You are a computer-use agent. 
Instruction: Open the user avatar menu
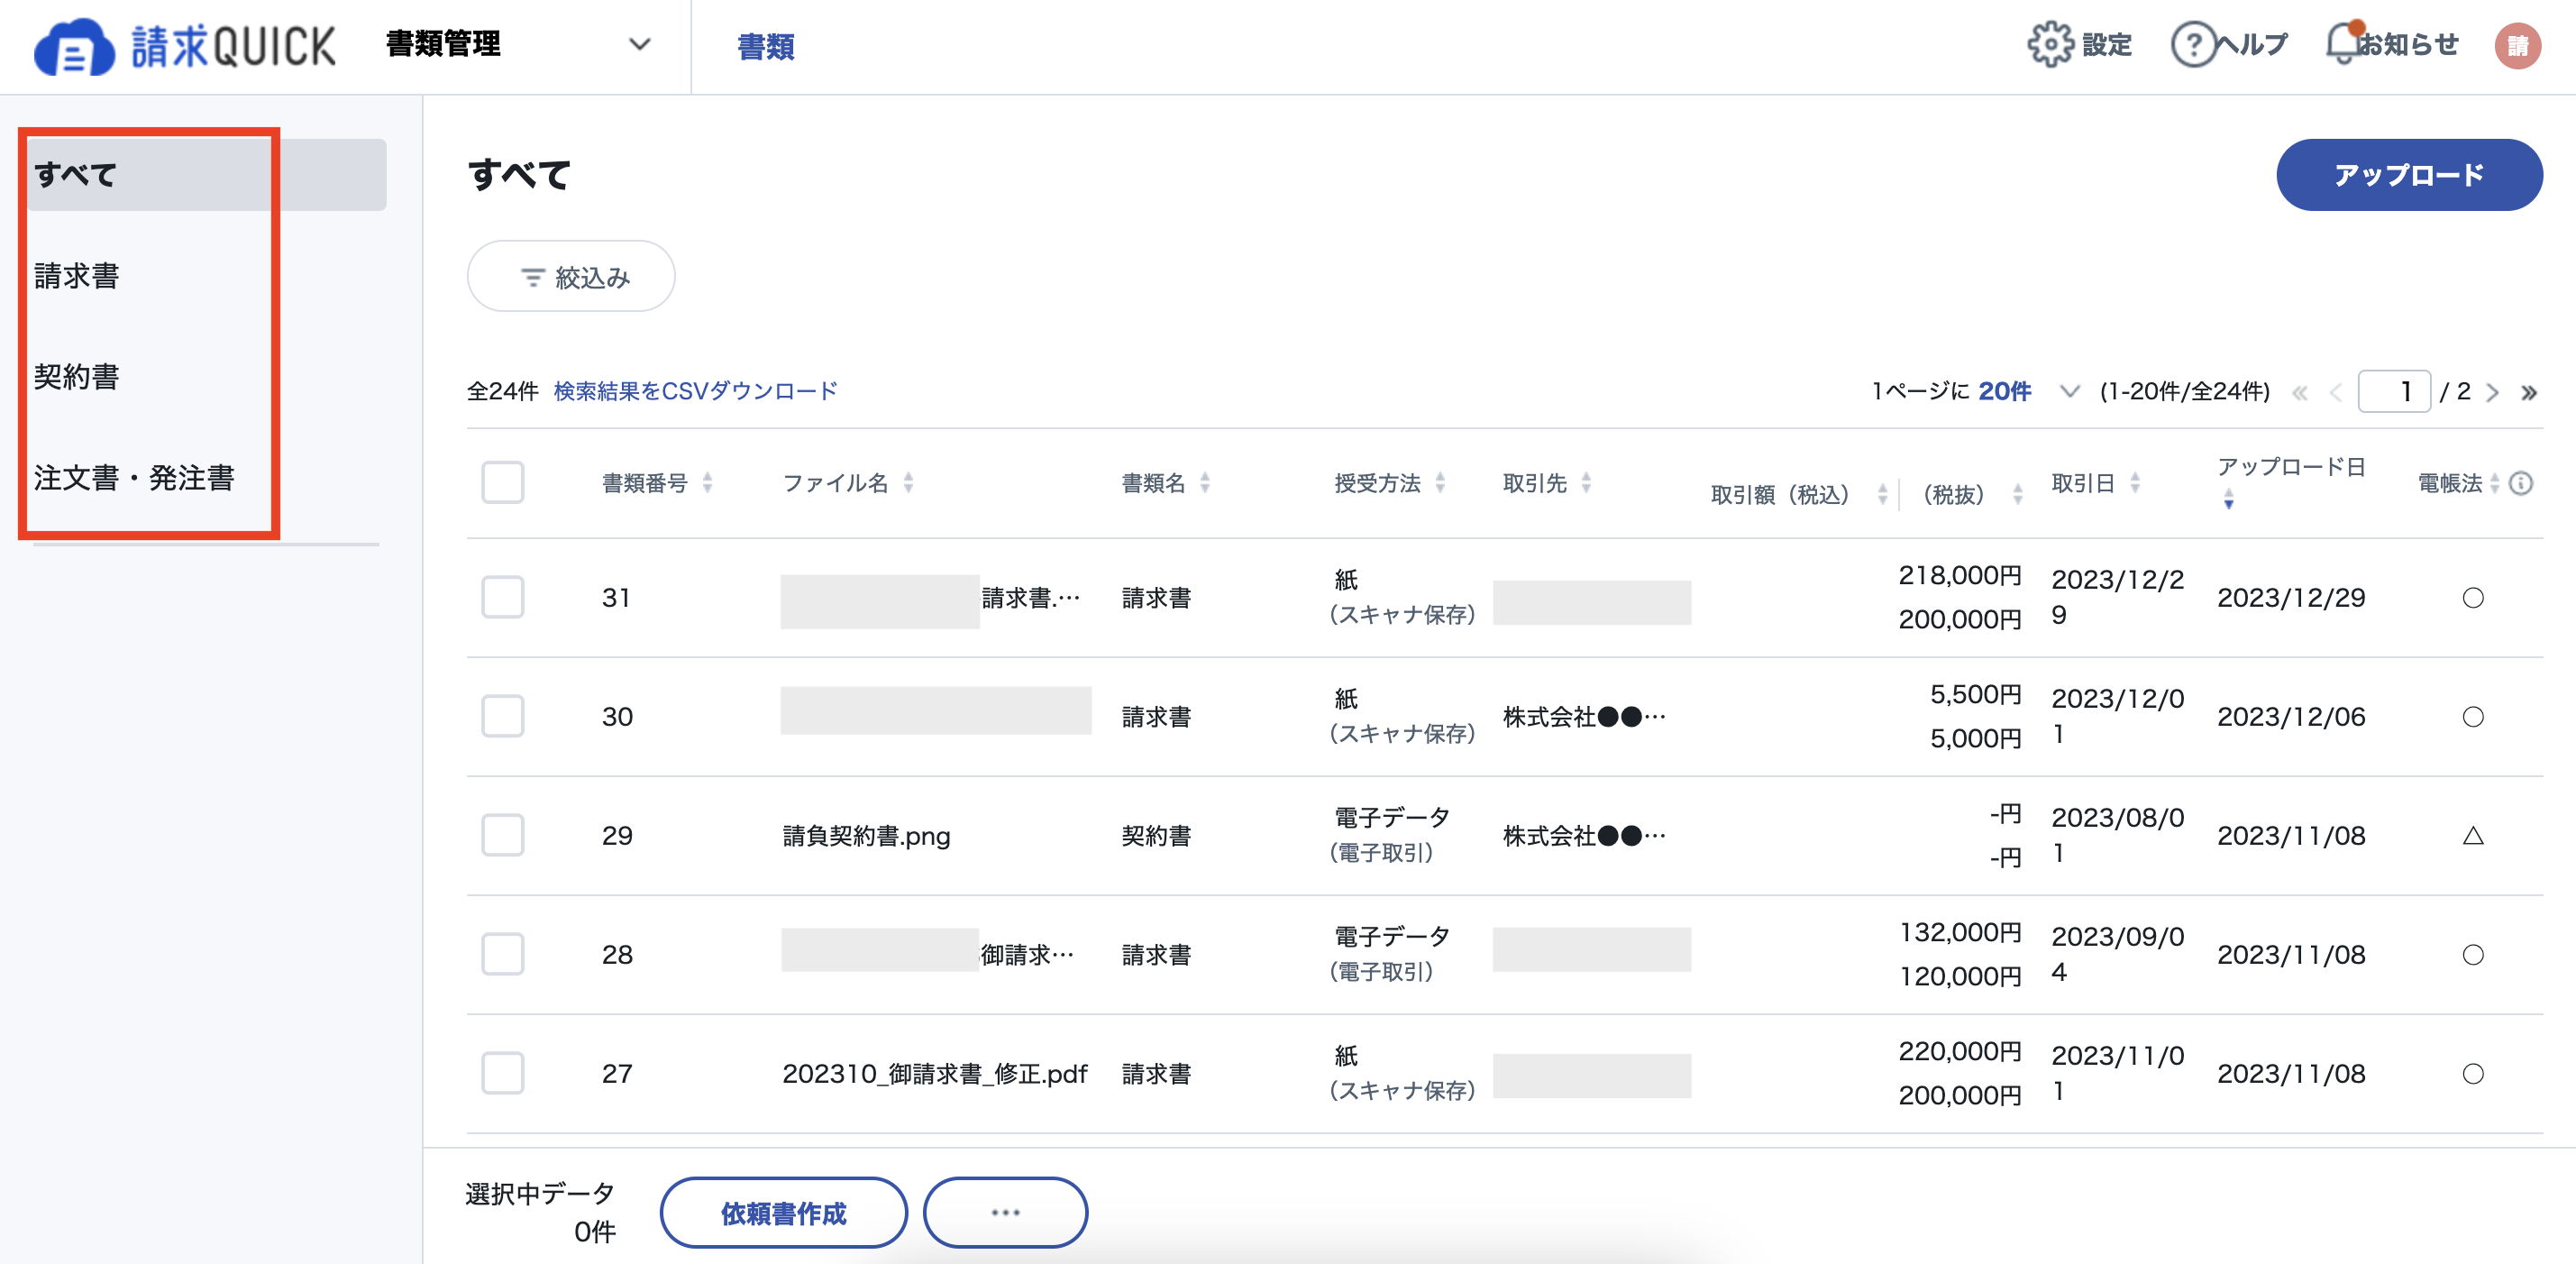[2517, 45]
